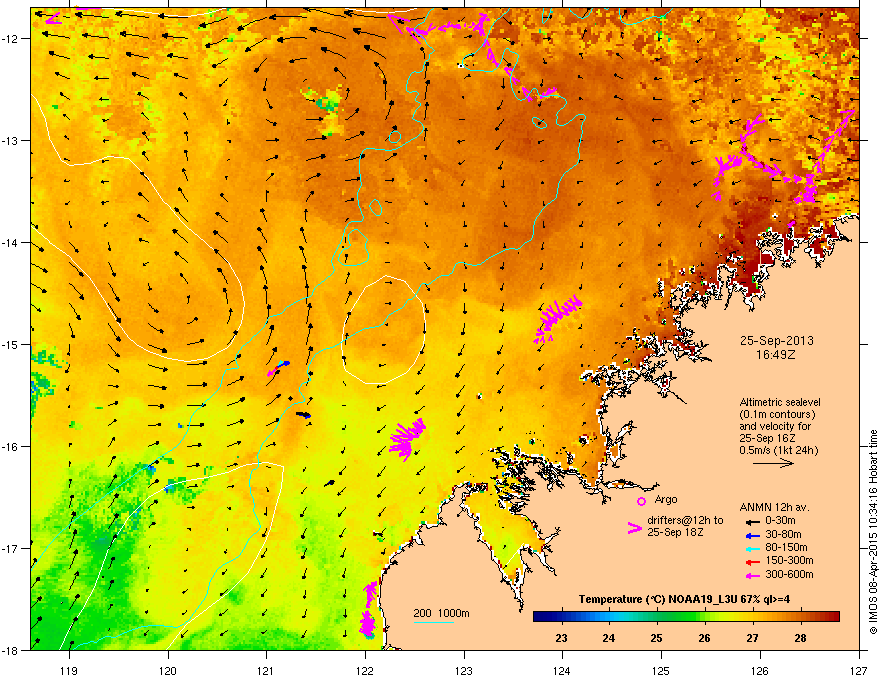
Task: Click the magenta drifter track near 16°S 122.5°E
Action: tap(408, 438)
